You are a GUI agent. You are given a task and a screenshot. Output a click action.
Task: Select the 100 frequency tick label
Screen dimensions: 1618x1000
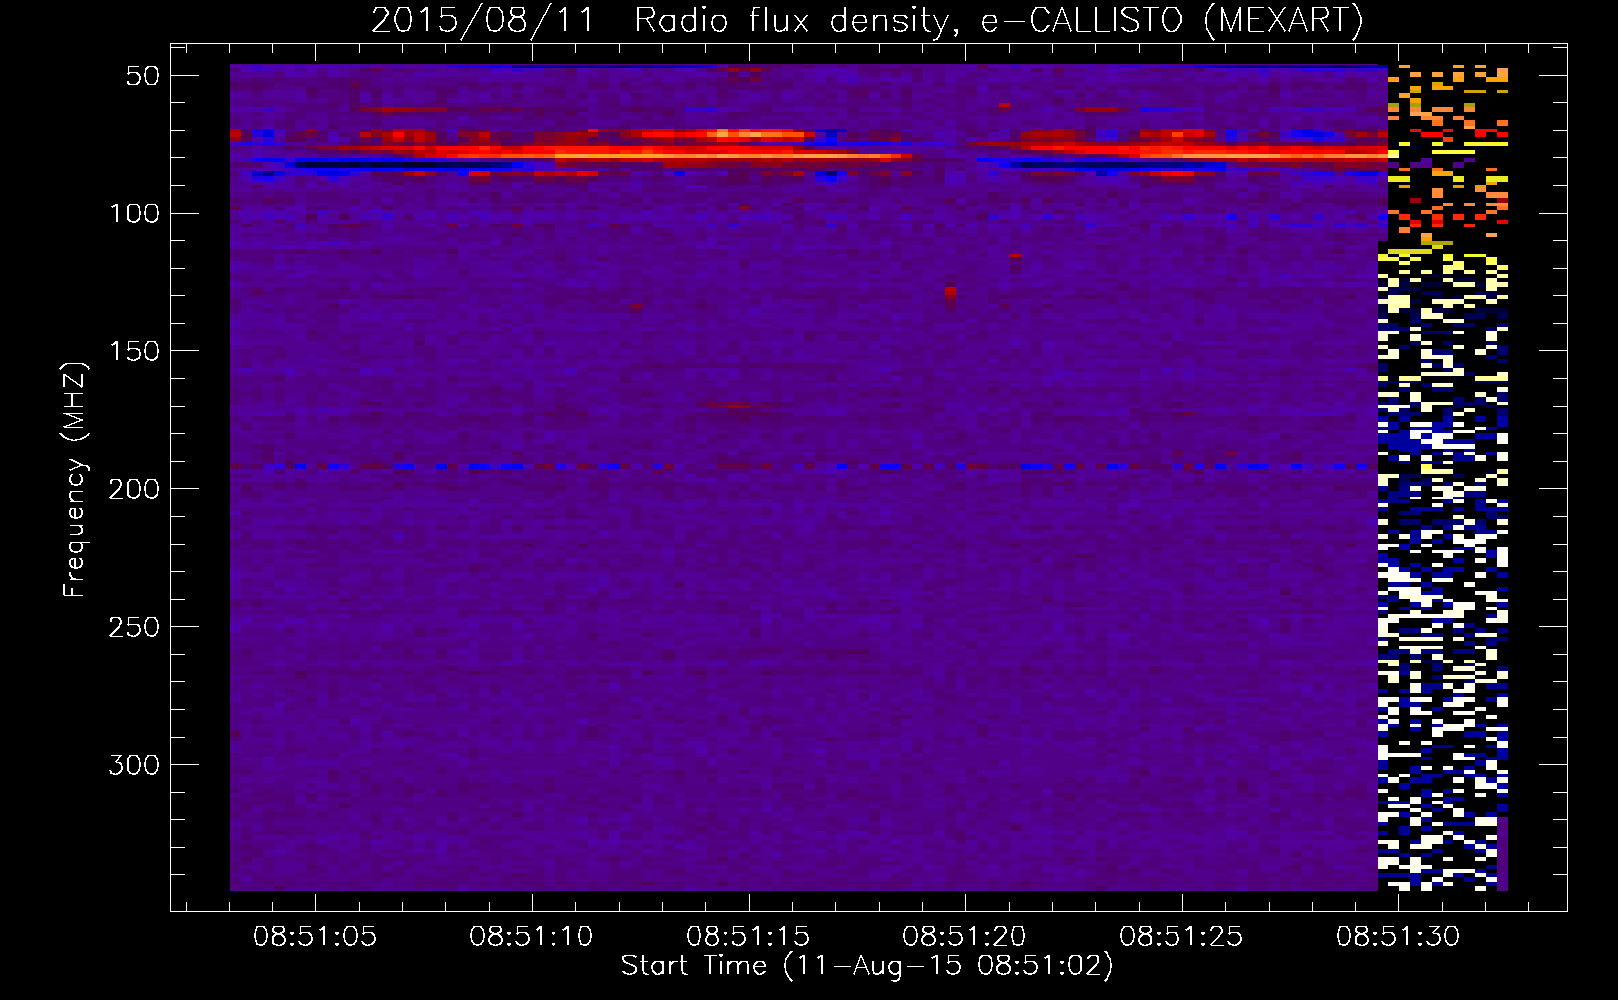134,213
